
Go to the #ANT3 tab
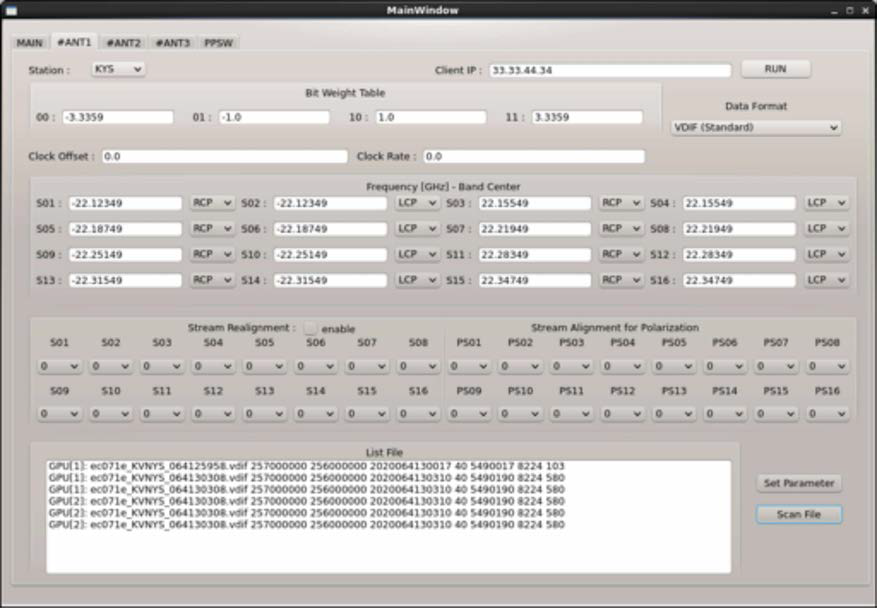pyautogui.click(x=173, y=43)
